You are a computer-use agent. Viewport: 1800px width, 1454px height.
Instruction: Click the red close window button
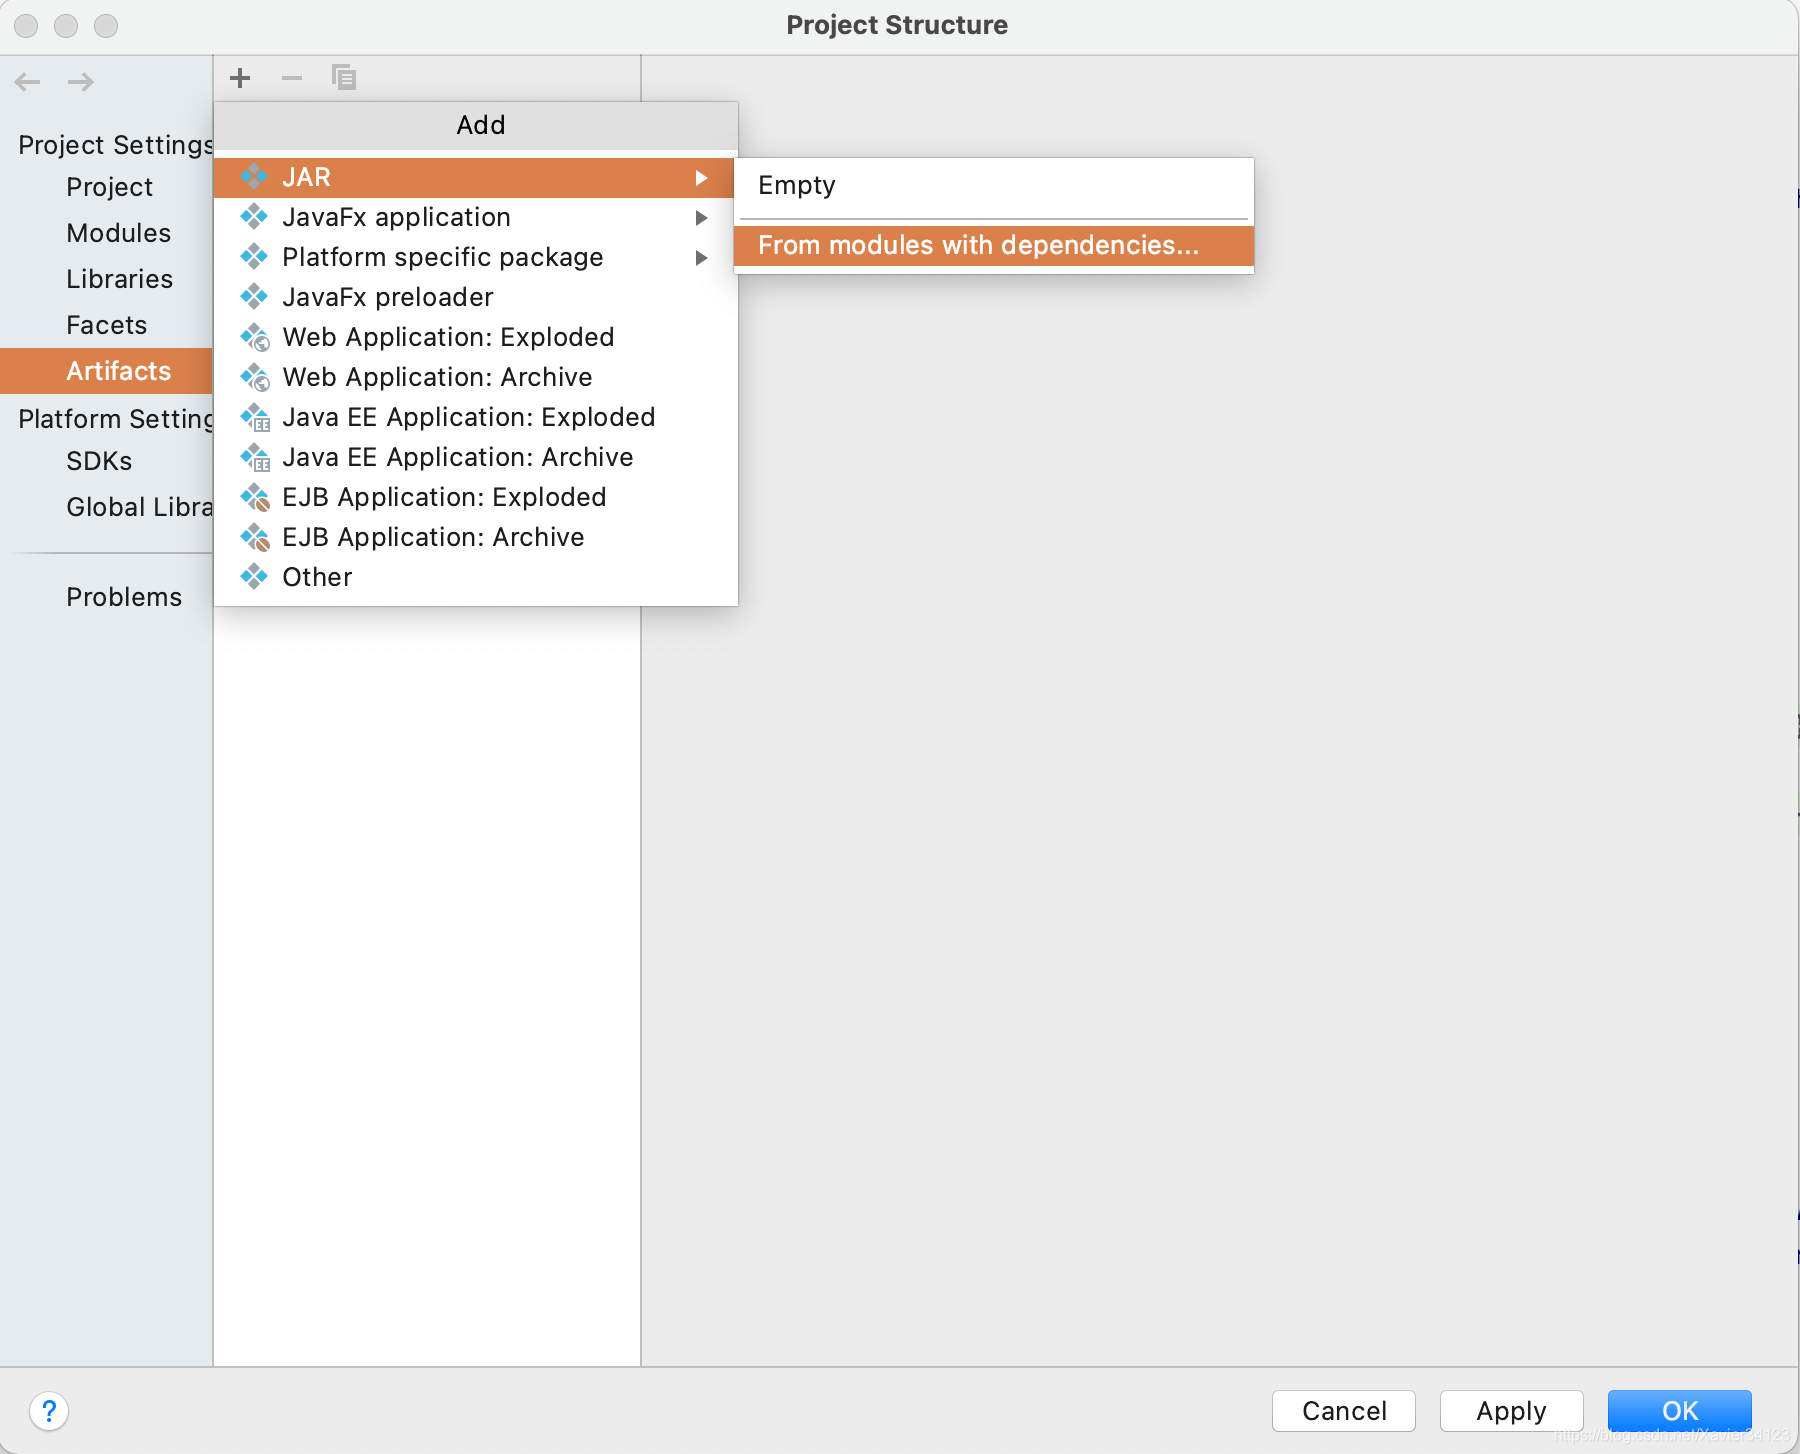point(27,26)
